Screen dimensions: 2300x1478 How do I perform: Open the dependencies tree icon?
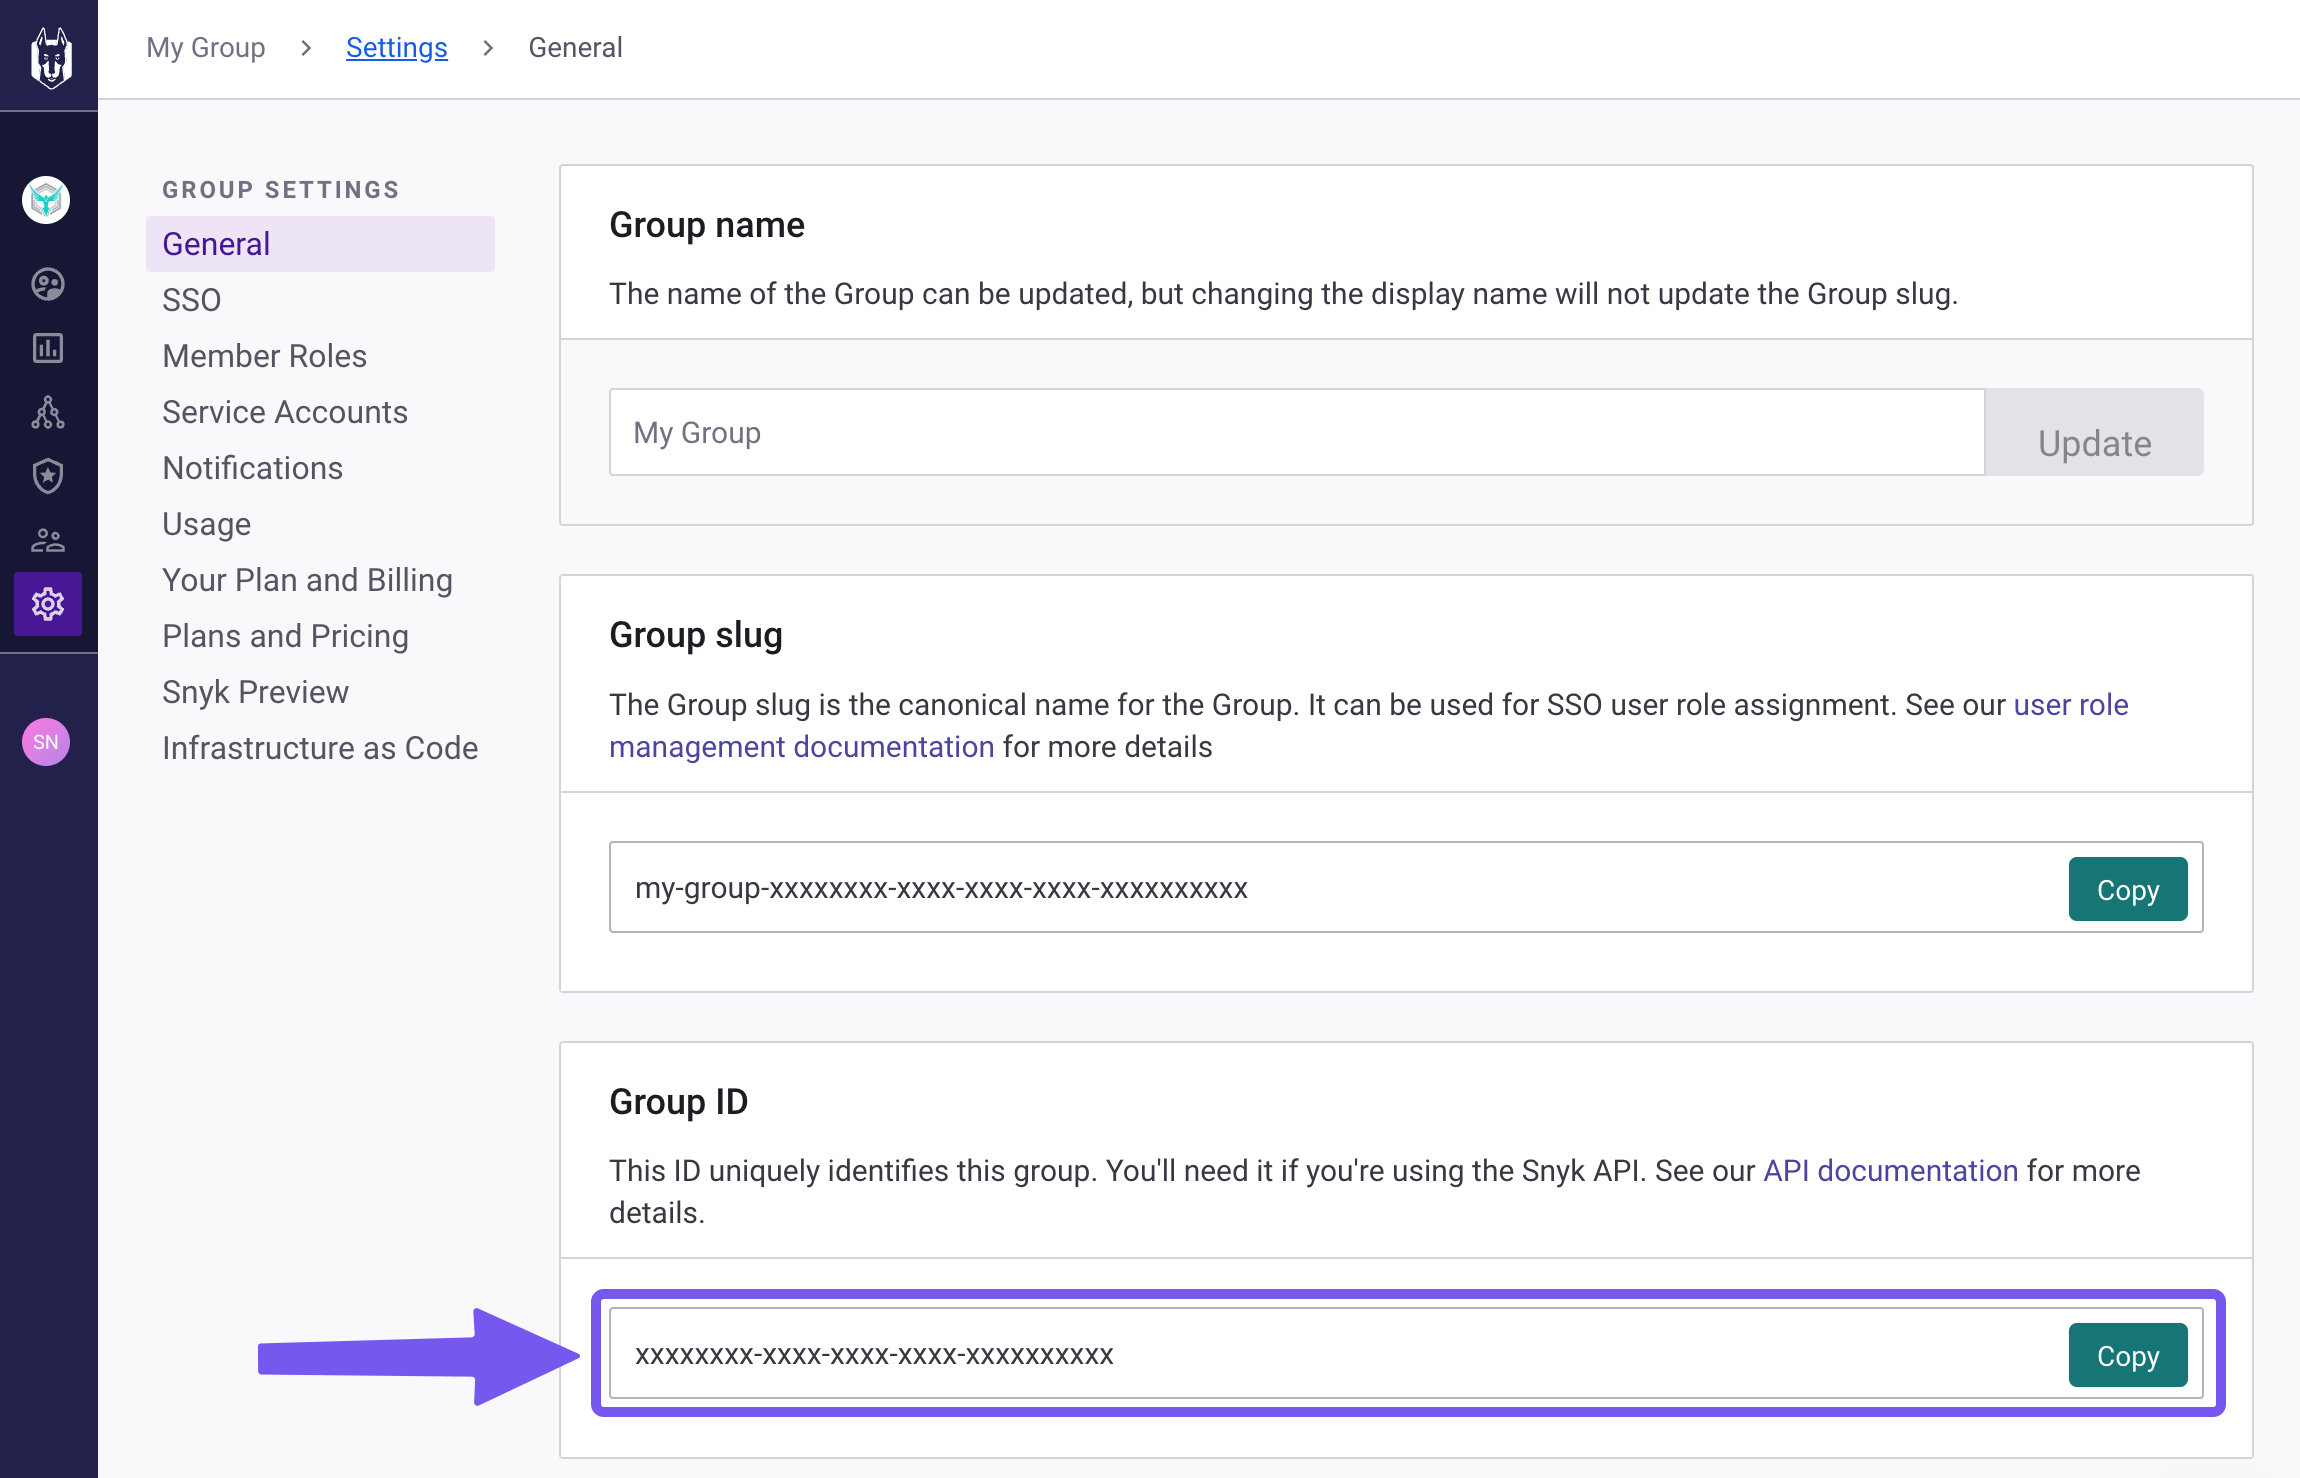[48, 412]
